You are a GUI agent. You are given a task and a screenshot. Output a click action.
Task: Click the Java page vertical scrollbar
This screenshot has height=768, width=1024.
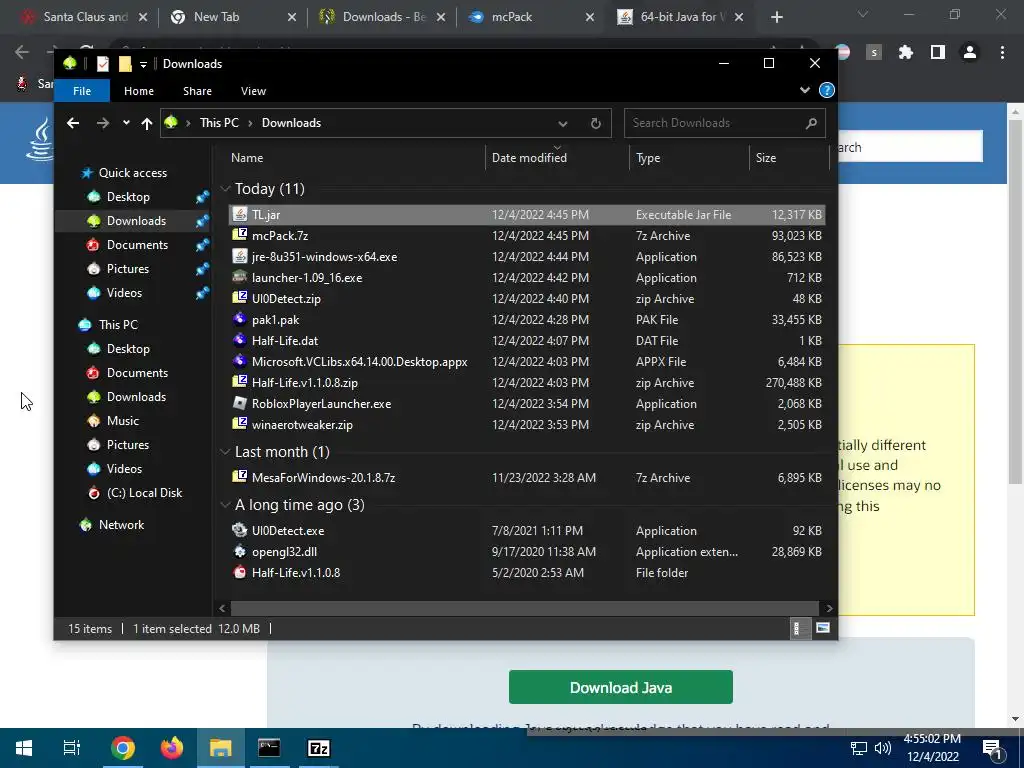coord(1015,300)
